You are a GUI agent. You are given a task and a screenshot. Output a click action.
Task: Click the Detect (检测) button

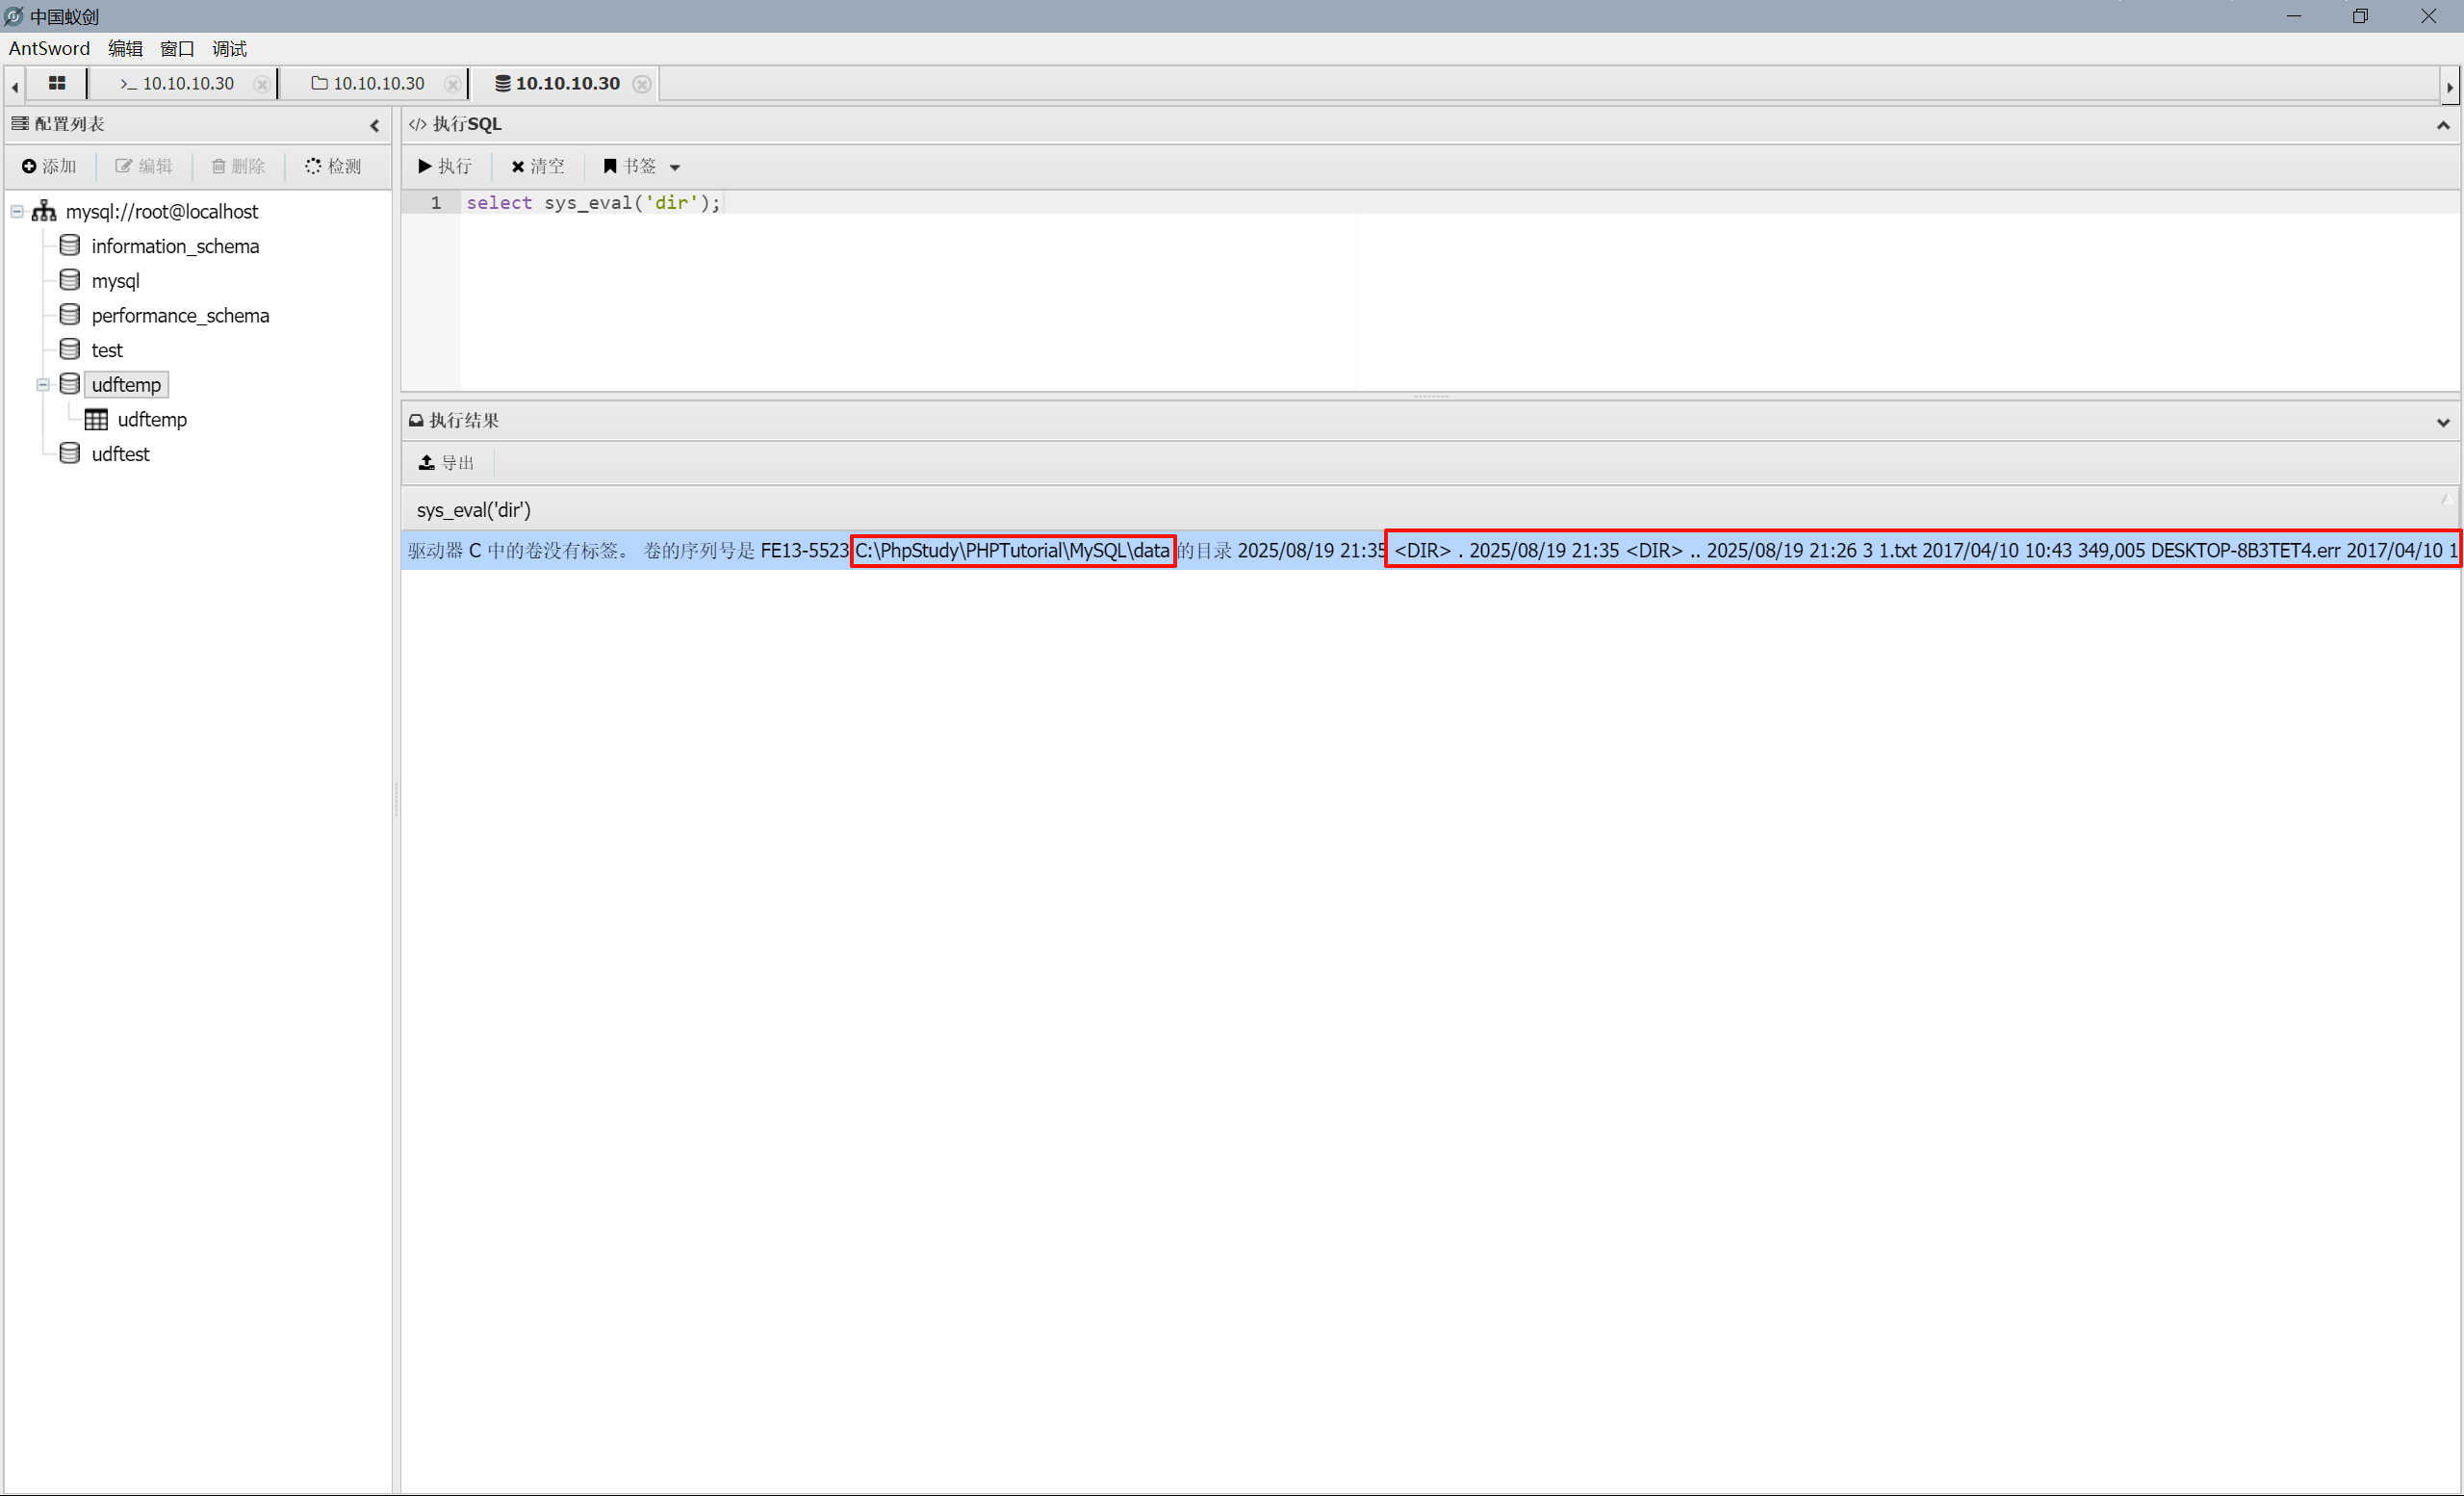tap(334, 166)
